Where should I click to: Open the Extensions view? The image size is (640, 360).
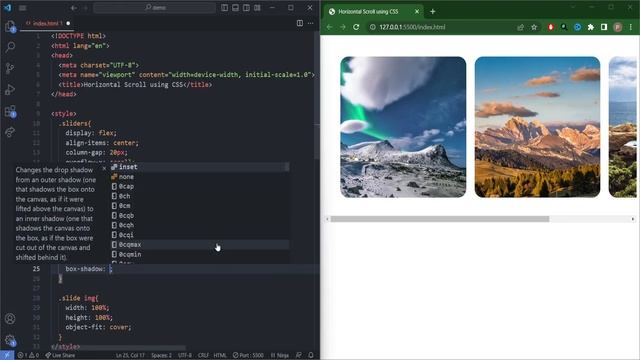[x=10, y=111]
